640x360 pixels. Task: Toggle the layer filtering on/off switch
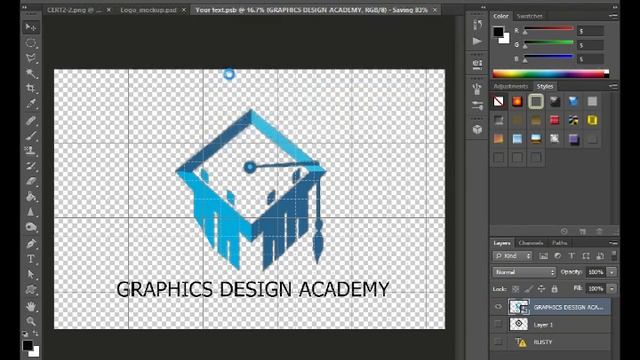pyautogui.click(x=613, y=256)
